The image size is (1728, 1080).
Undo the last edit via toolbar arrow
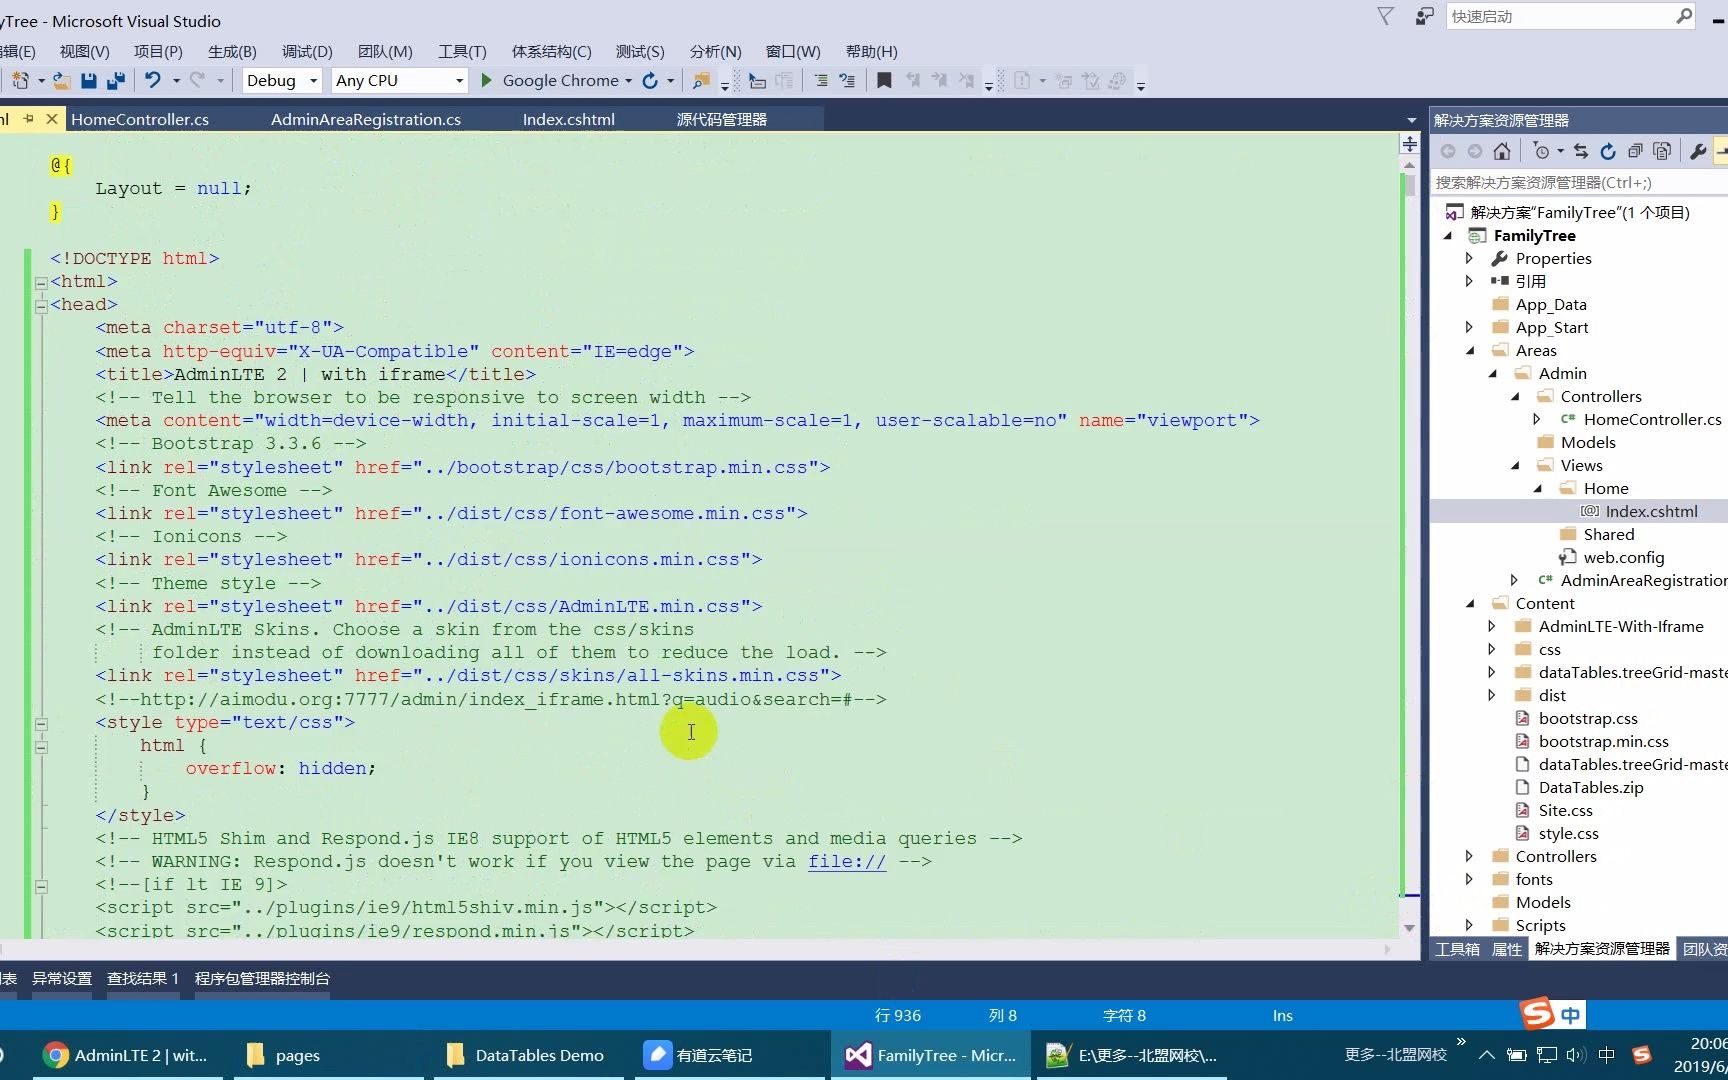[152, 80]
